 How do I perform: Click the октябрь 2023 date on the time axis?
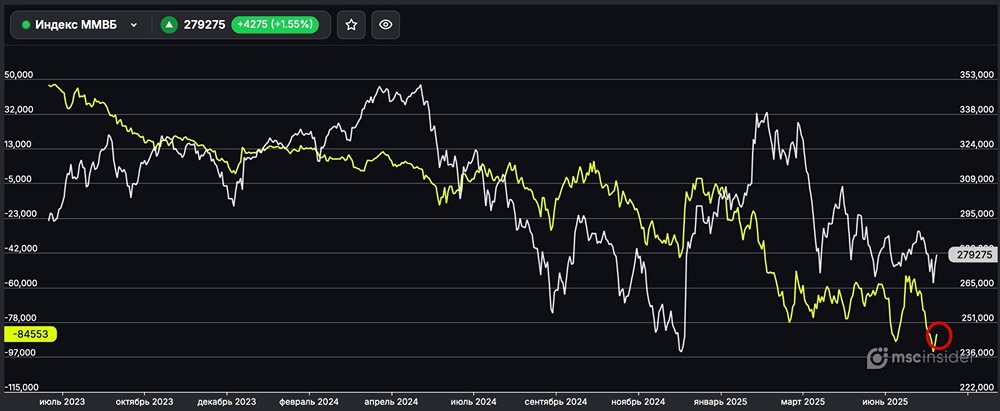click(145, 403)
